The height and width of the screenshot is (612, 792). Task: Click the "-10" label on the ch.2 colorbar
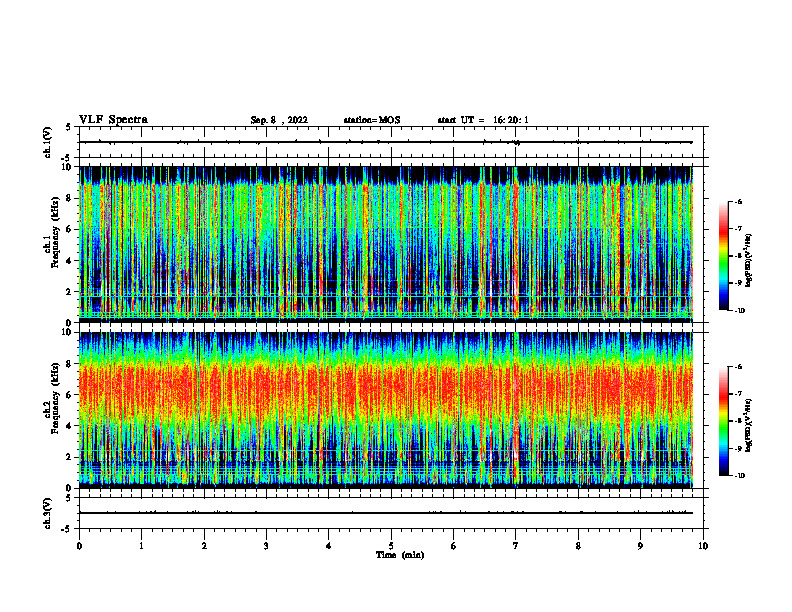tap(739, 476)
